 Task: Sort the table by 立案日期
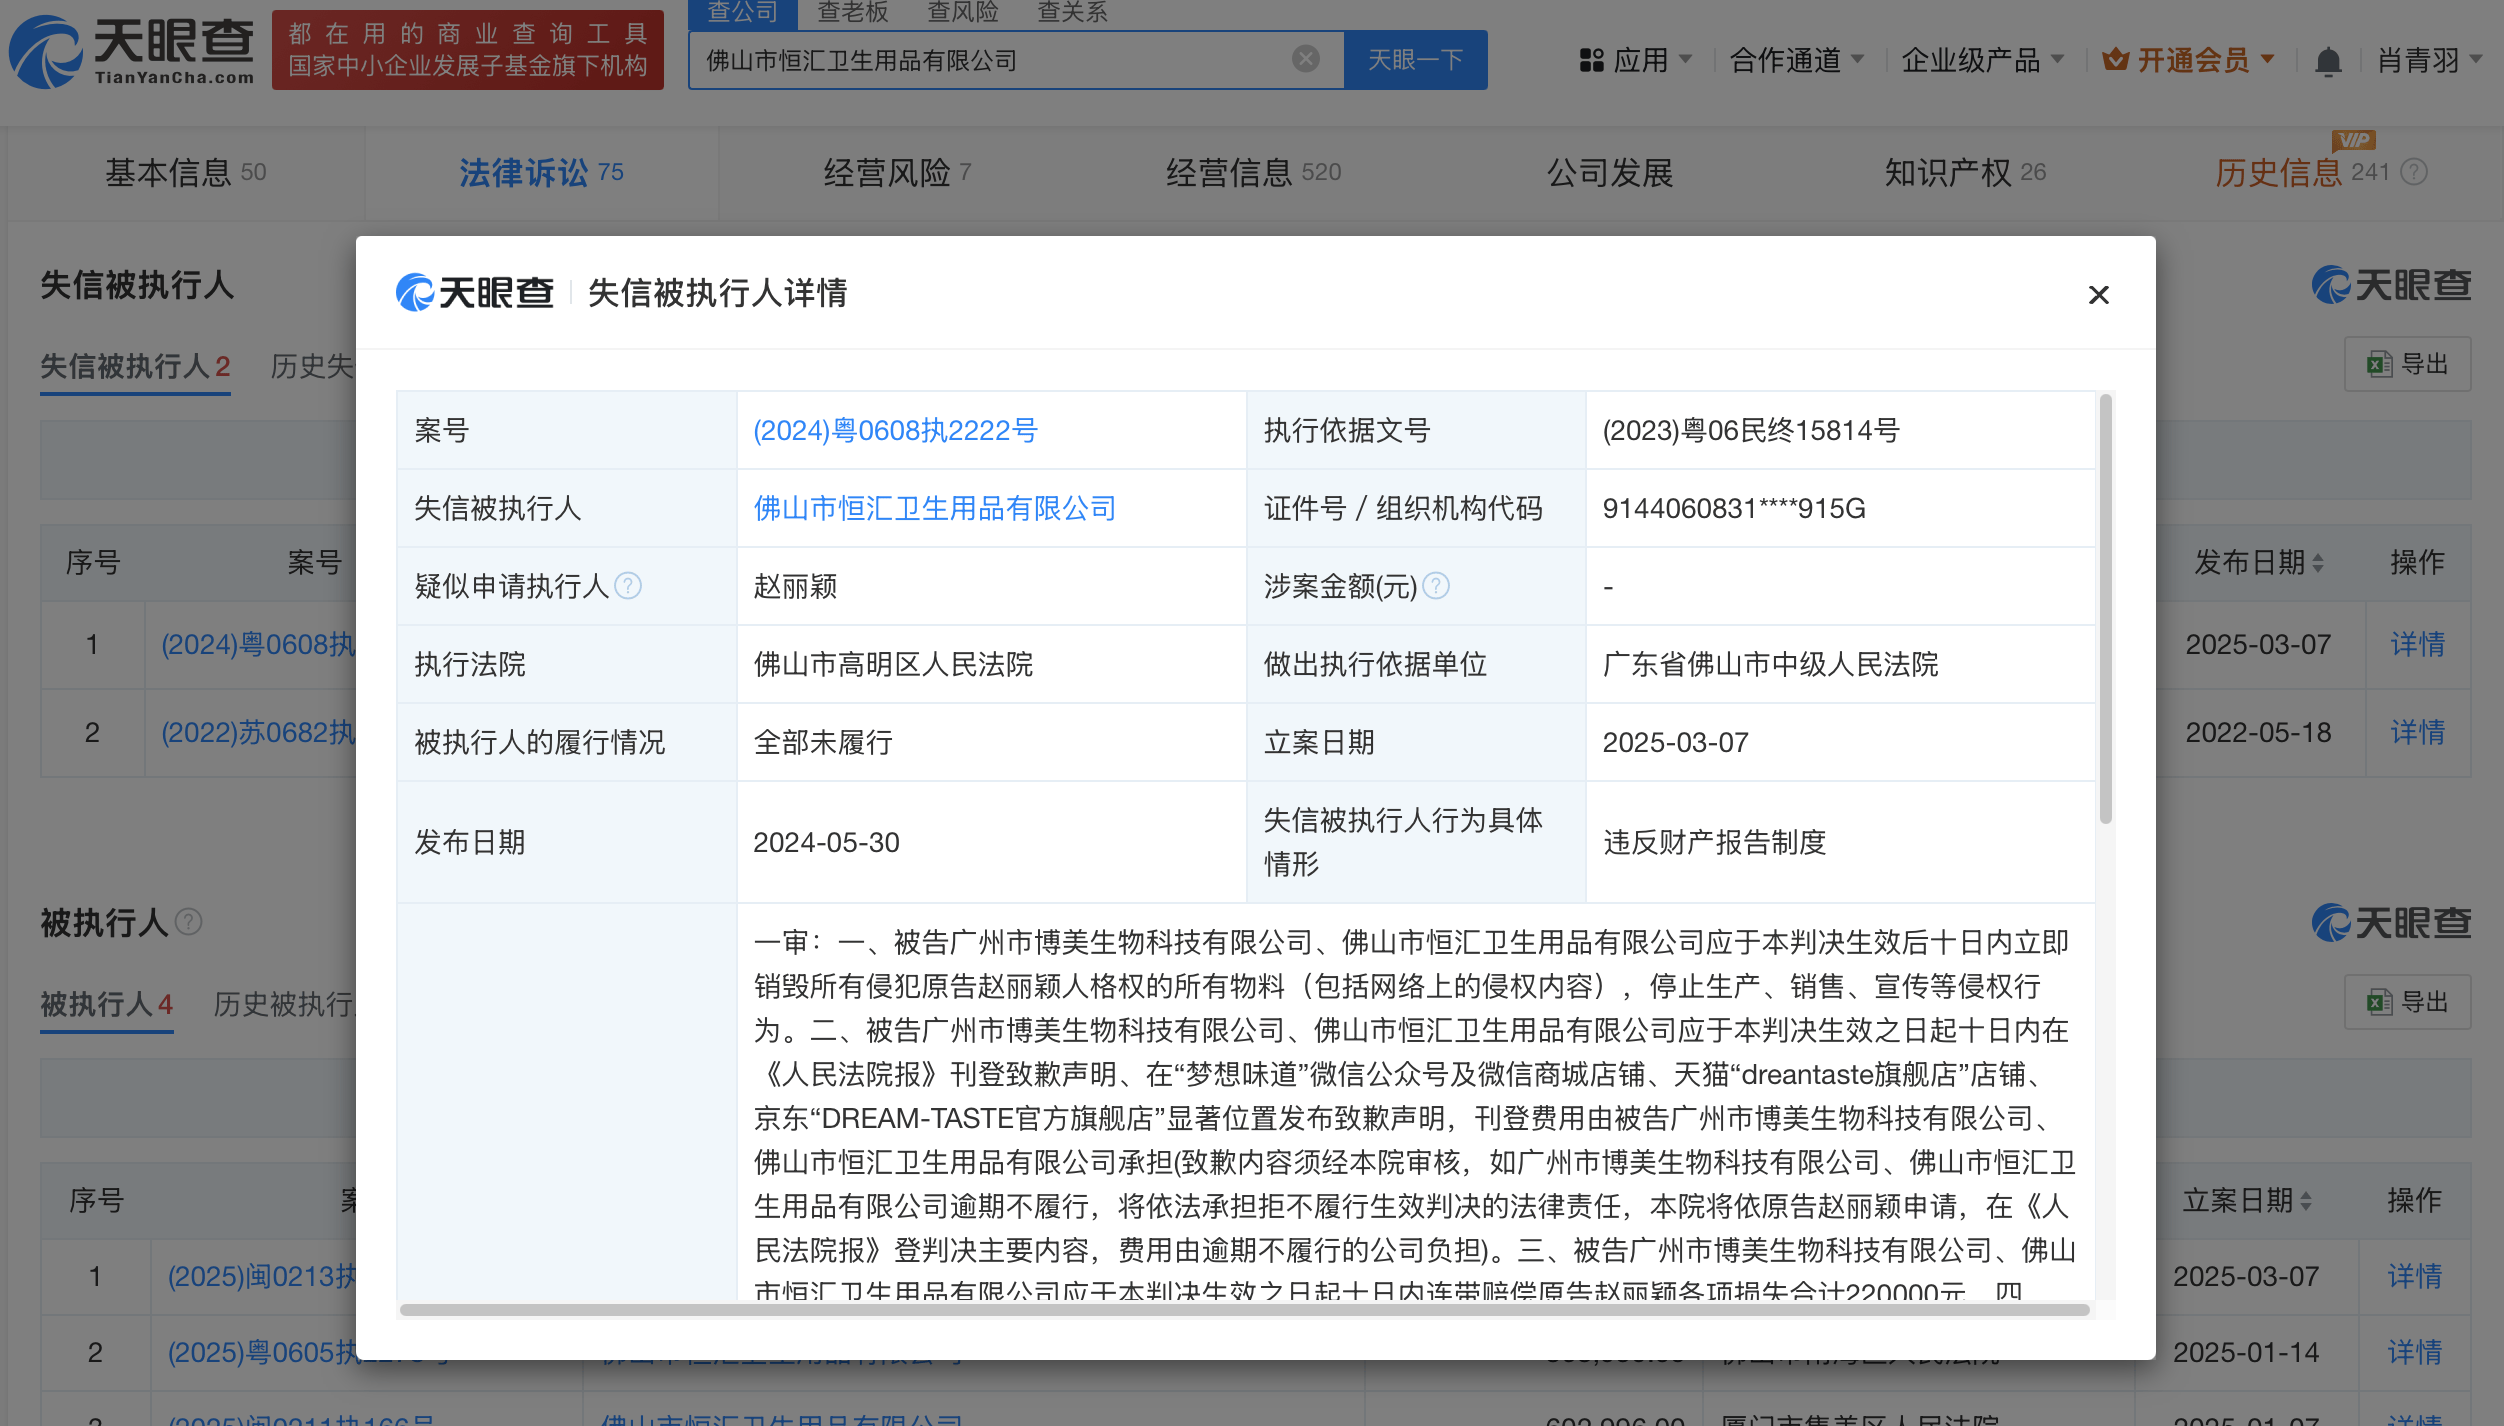(x=2247, y=1200)
